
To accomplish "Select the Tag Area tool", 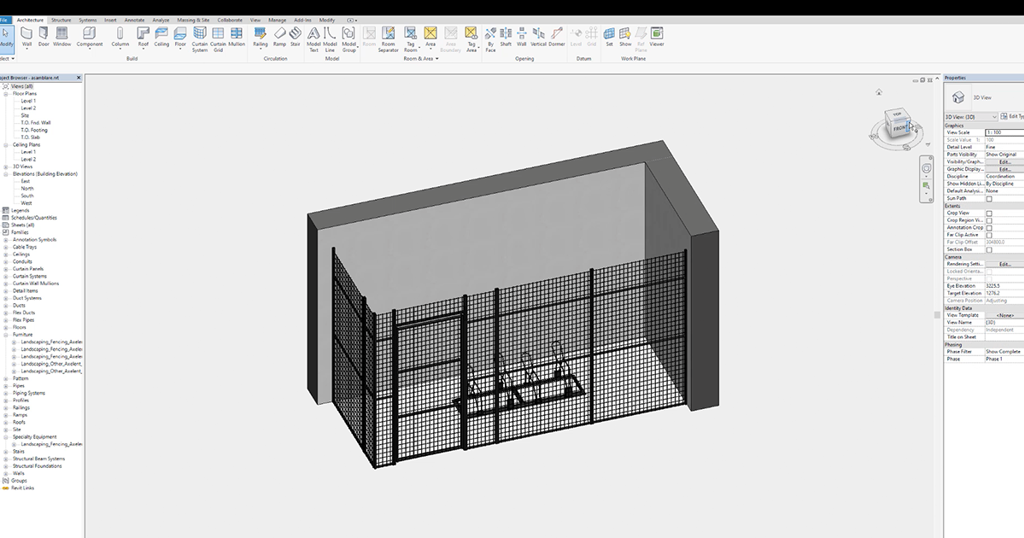I will pyautogui.click(x=471, y=39).
